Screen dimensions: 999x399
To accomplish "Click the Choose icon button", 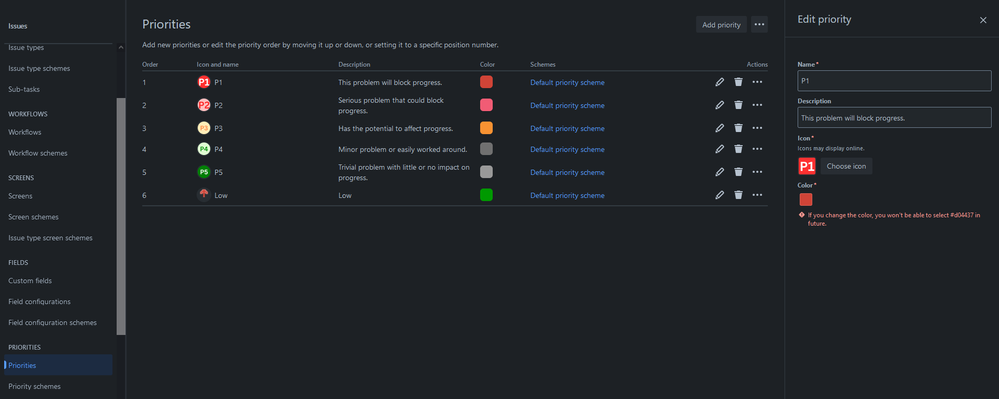I will click(846, 166).
